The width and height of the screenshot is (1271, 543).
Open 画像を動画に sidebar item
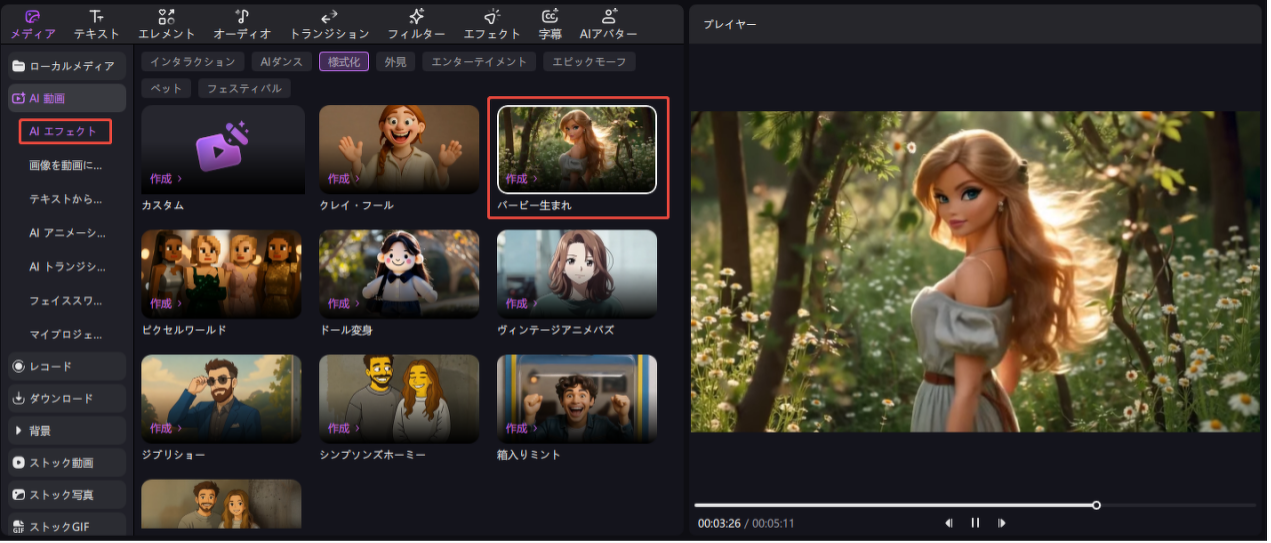pos(66,165)
